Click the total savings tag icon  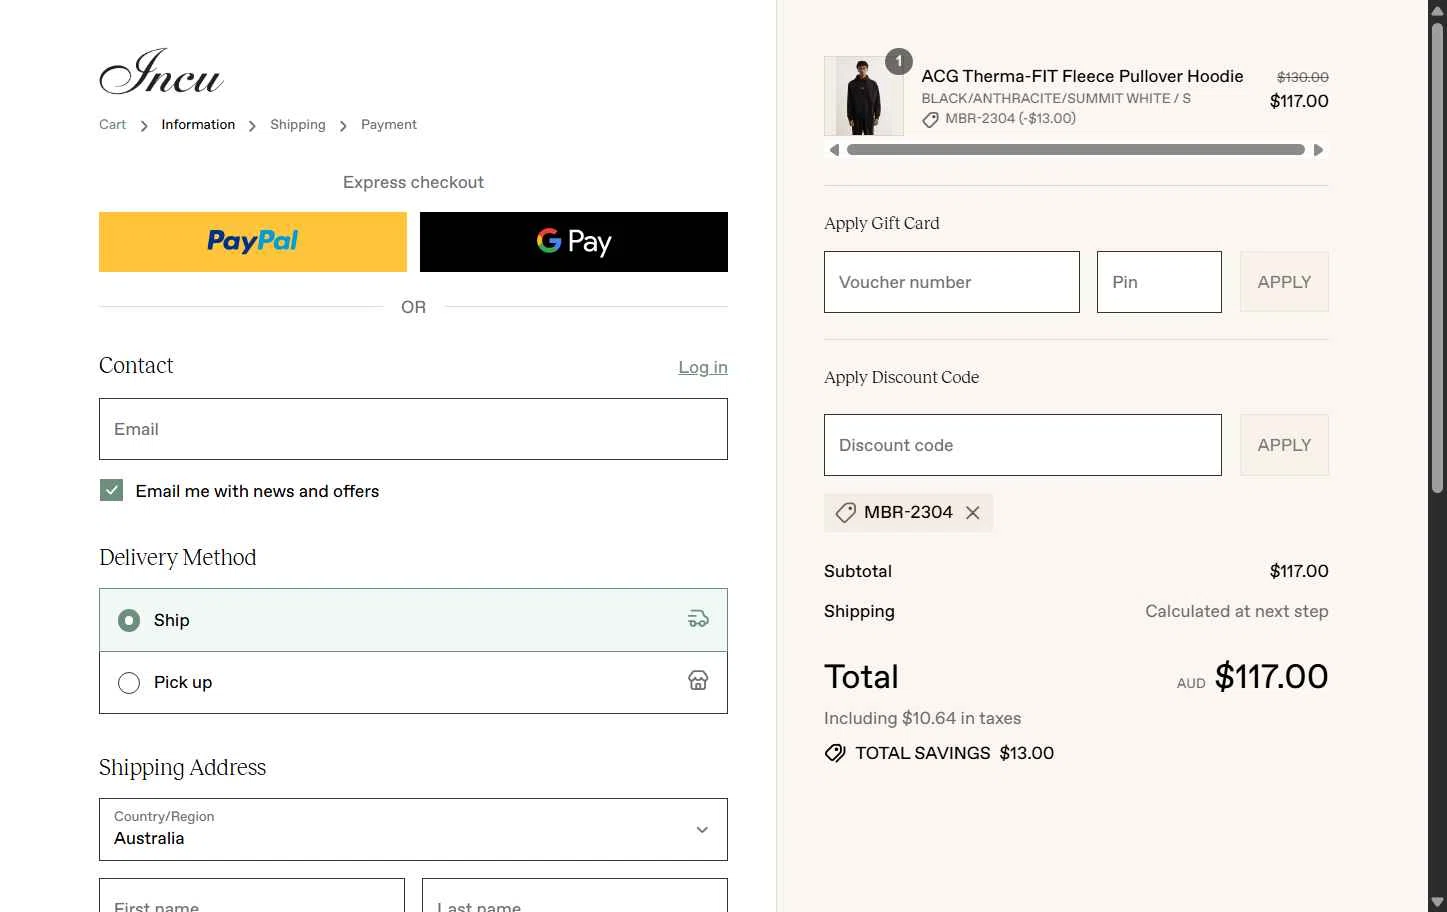click(x=835, y=753)
